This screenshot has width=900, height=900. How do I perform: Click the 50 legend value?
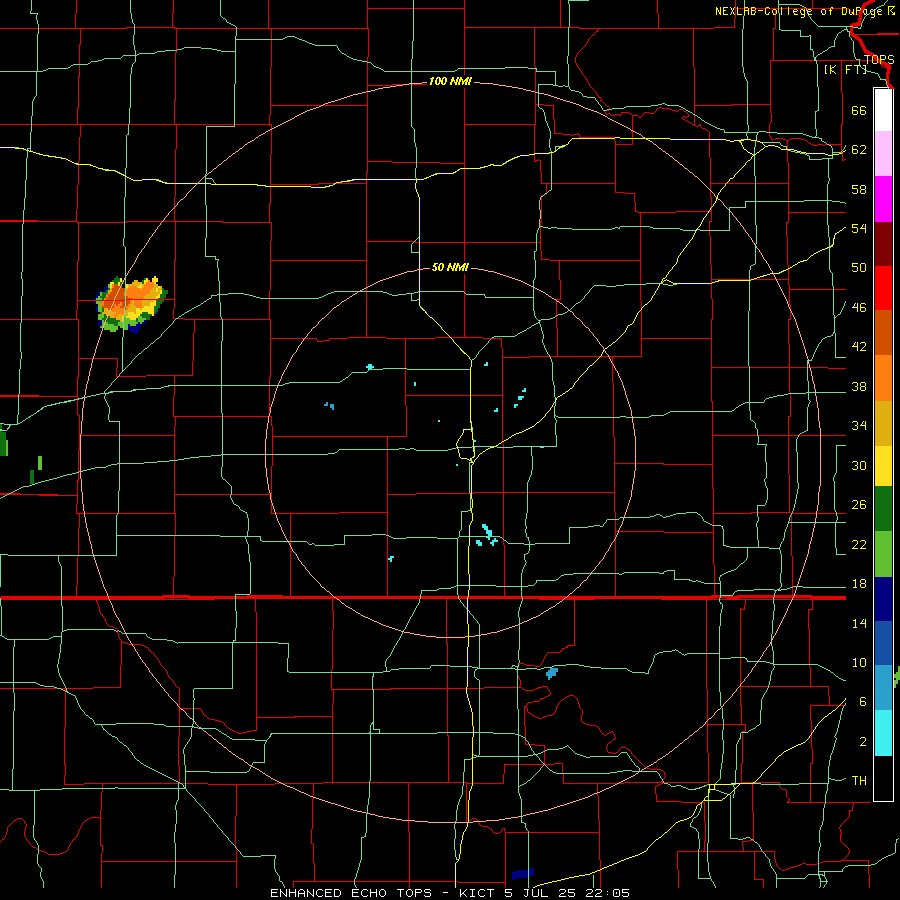point(859,268)
